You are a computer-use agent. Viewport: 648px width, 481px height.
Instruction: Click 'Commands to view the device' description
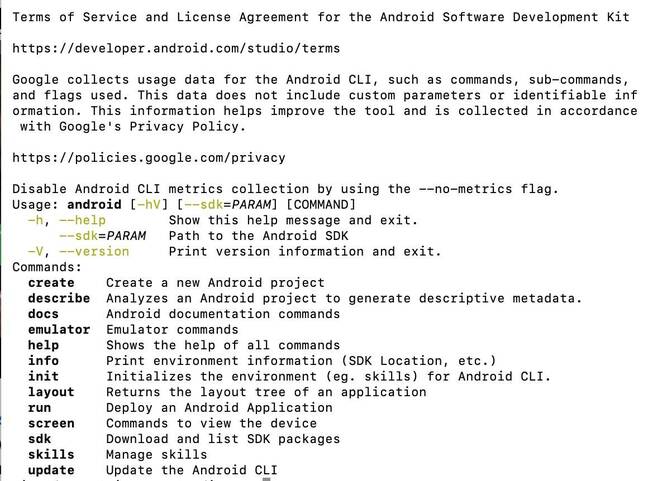[x=212, y=424]
